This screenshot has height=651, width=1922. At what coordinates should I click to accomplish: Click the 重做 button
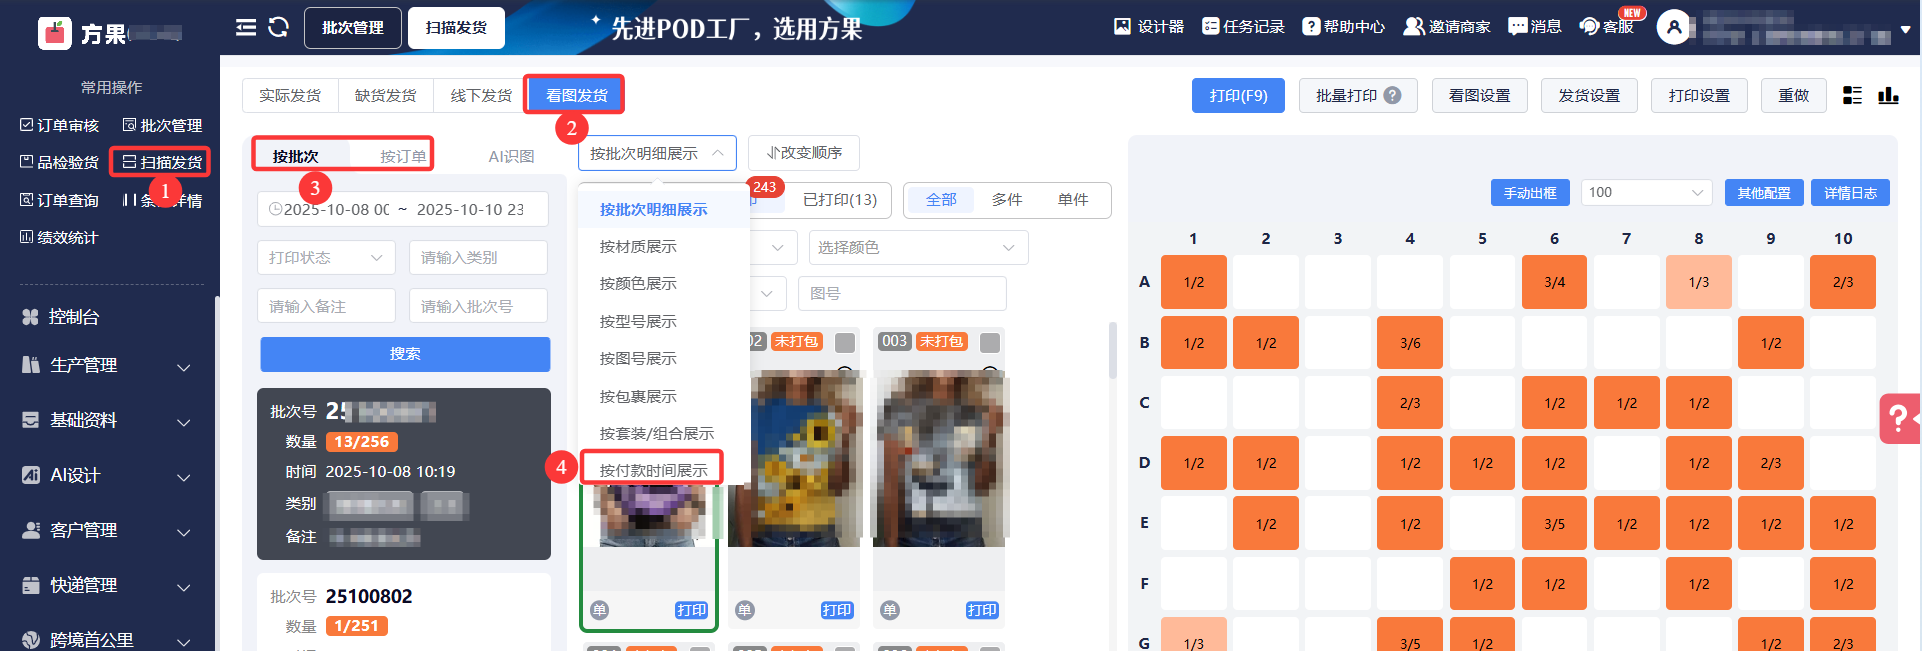(x=1793, y=95)
